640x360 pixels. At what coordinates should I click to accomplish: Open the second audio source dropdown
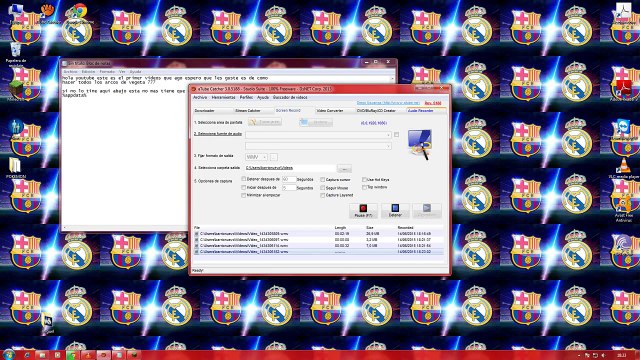click(x=318, y=146)
